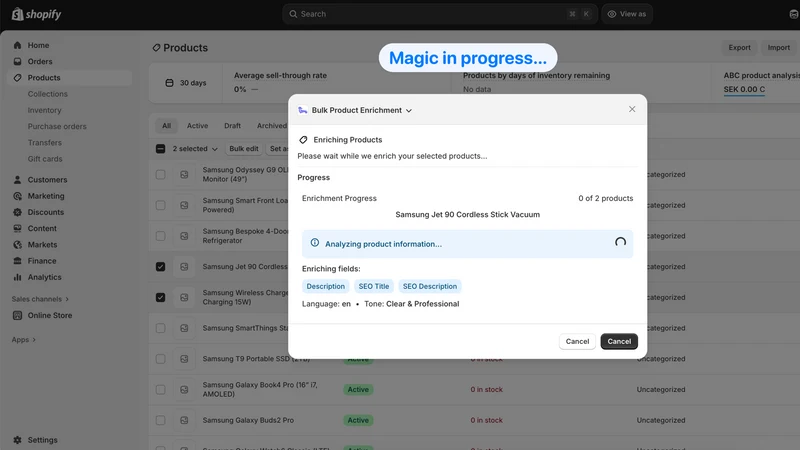This screenshot has width=800, height=450.
Task: Click the SEO Description field tag
Action: tap(430, 286)
